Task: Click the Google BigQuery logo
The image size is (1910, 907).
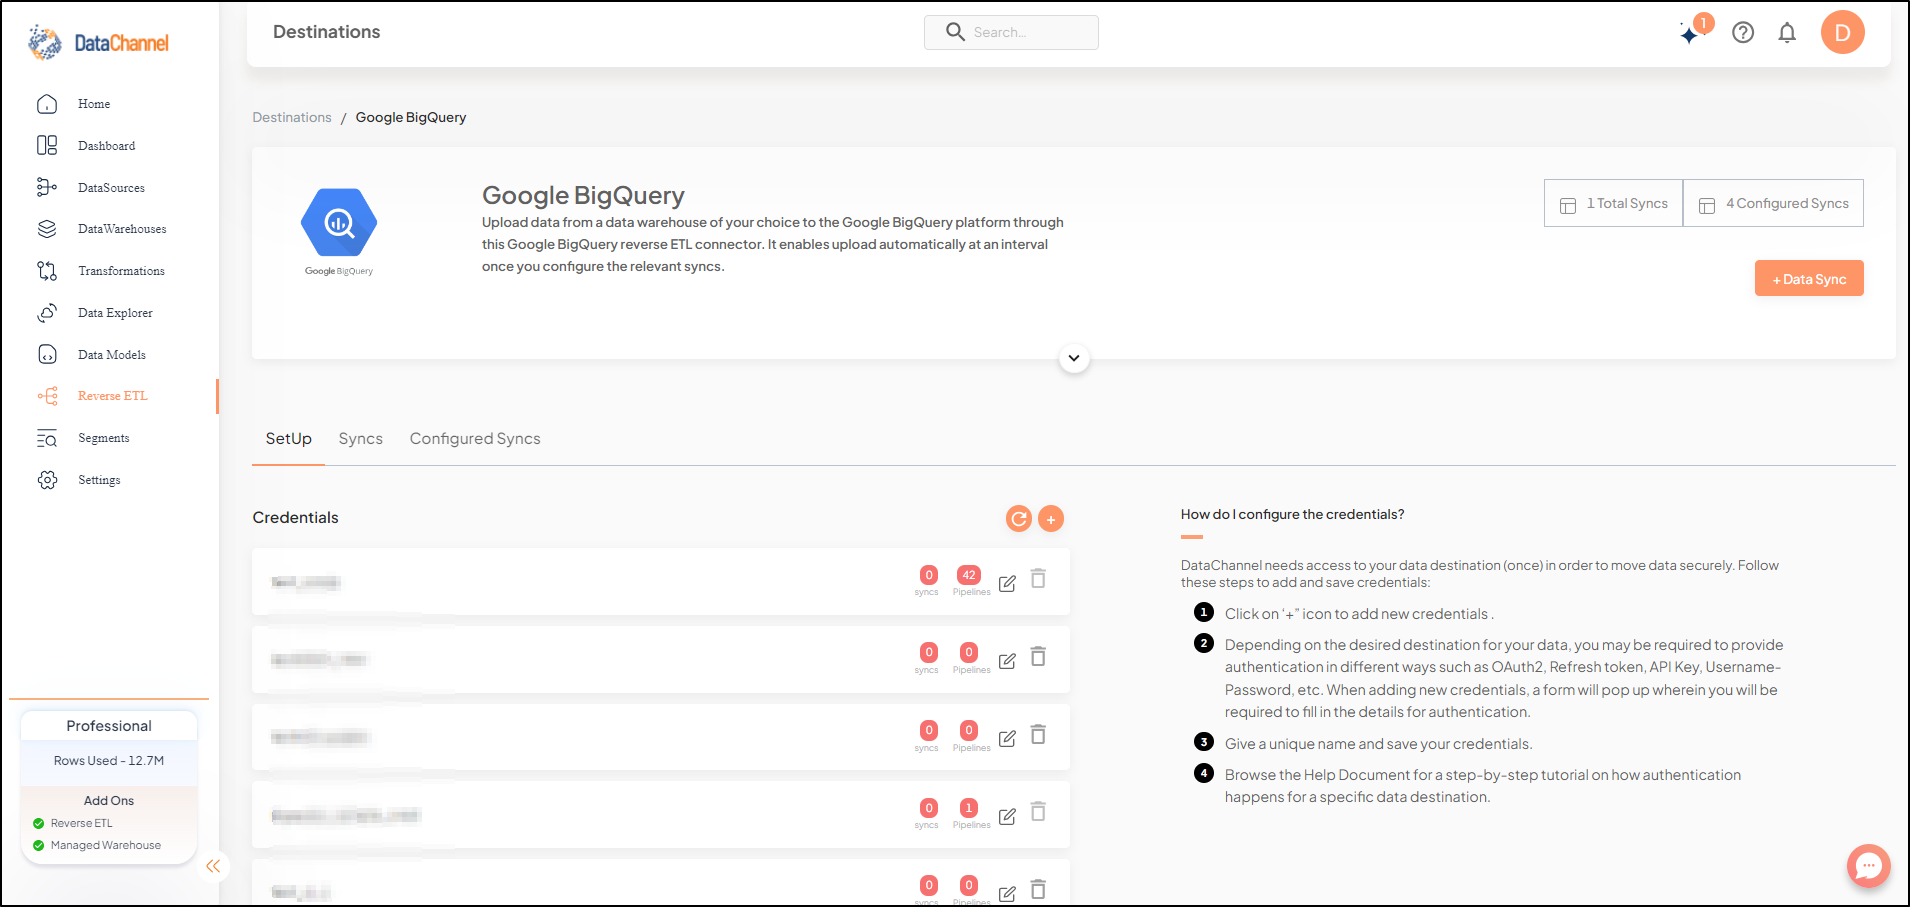Action: pyautogui.click(x=339, y=231)
